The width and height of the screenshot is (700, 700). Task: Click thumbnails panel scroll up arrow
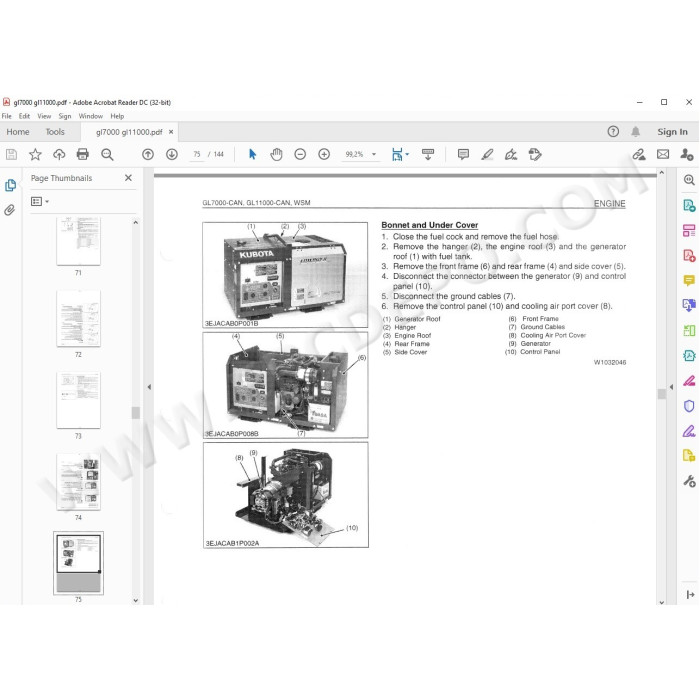136,222
